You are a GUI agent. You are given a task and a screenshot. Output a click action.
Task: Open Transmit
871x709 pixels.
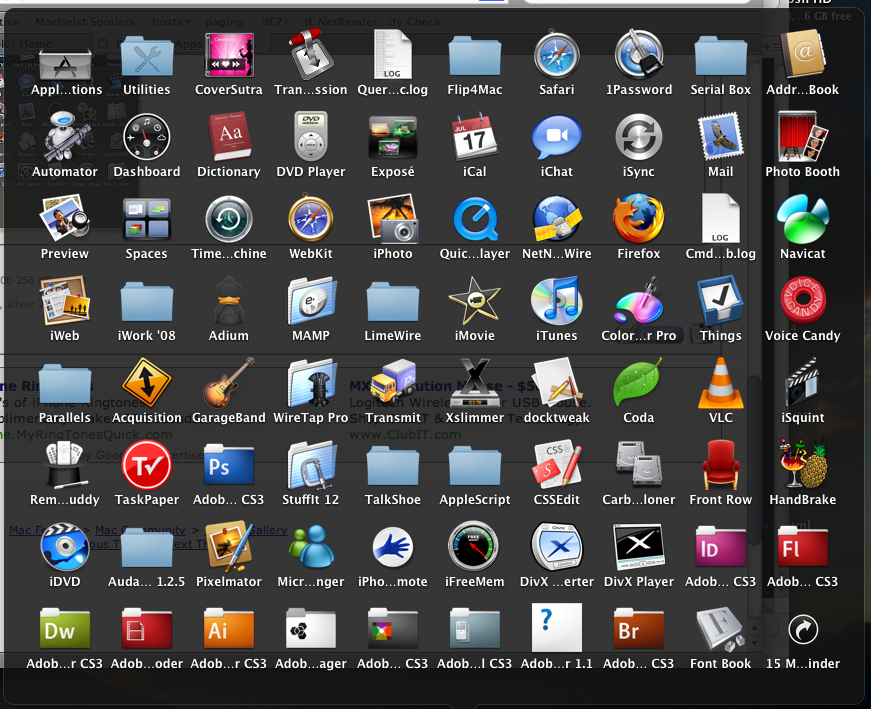[393, 382]
